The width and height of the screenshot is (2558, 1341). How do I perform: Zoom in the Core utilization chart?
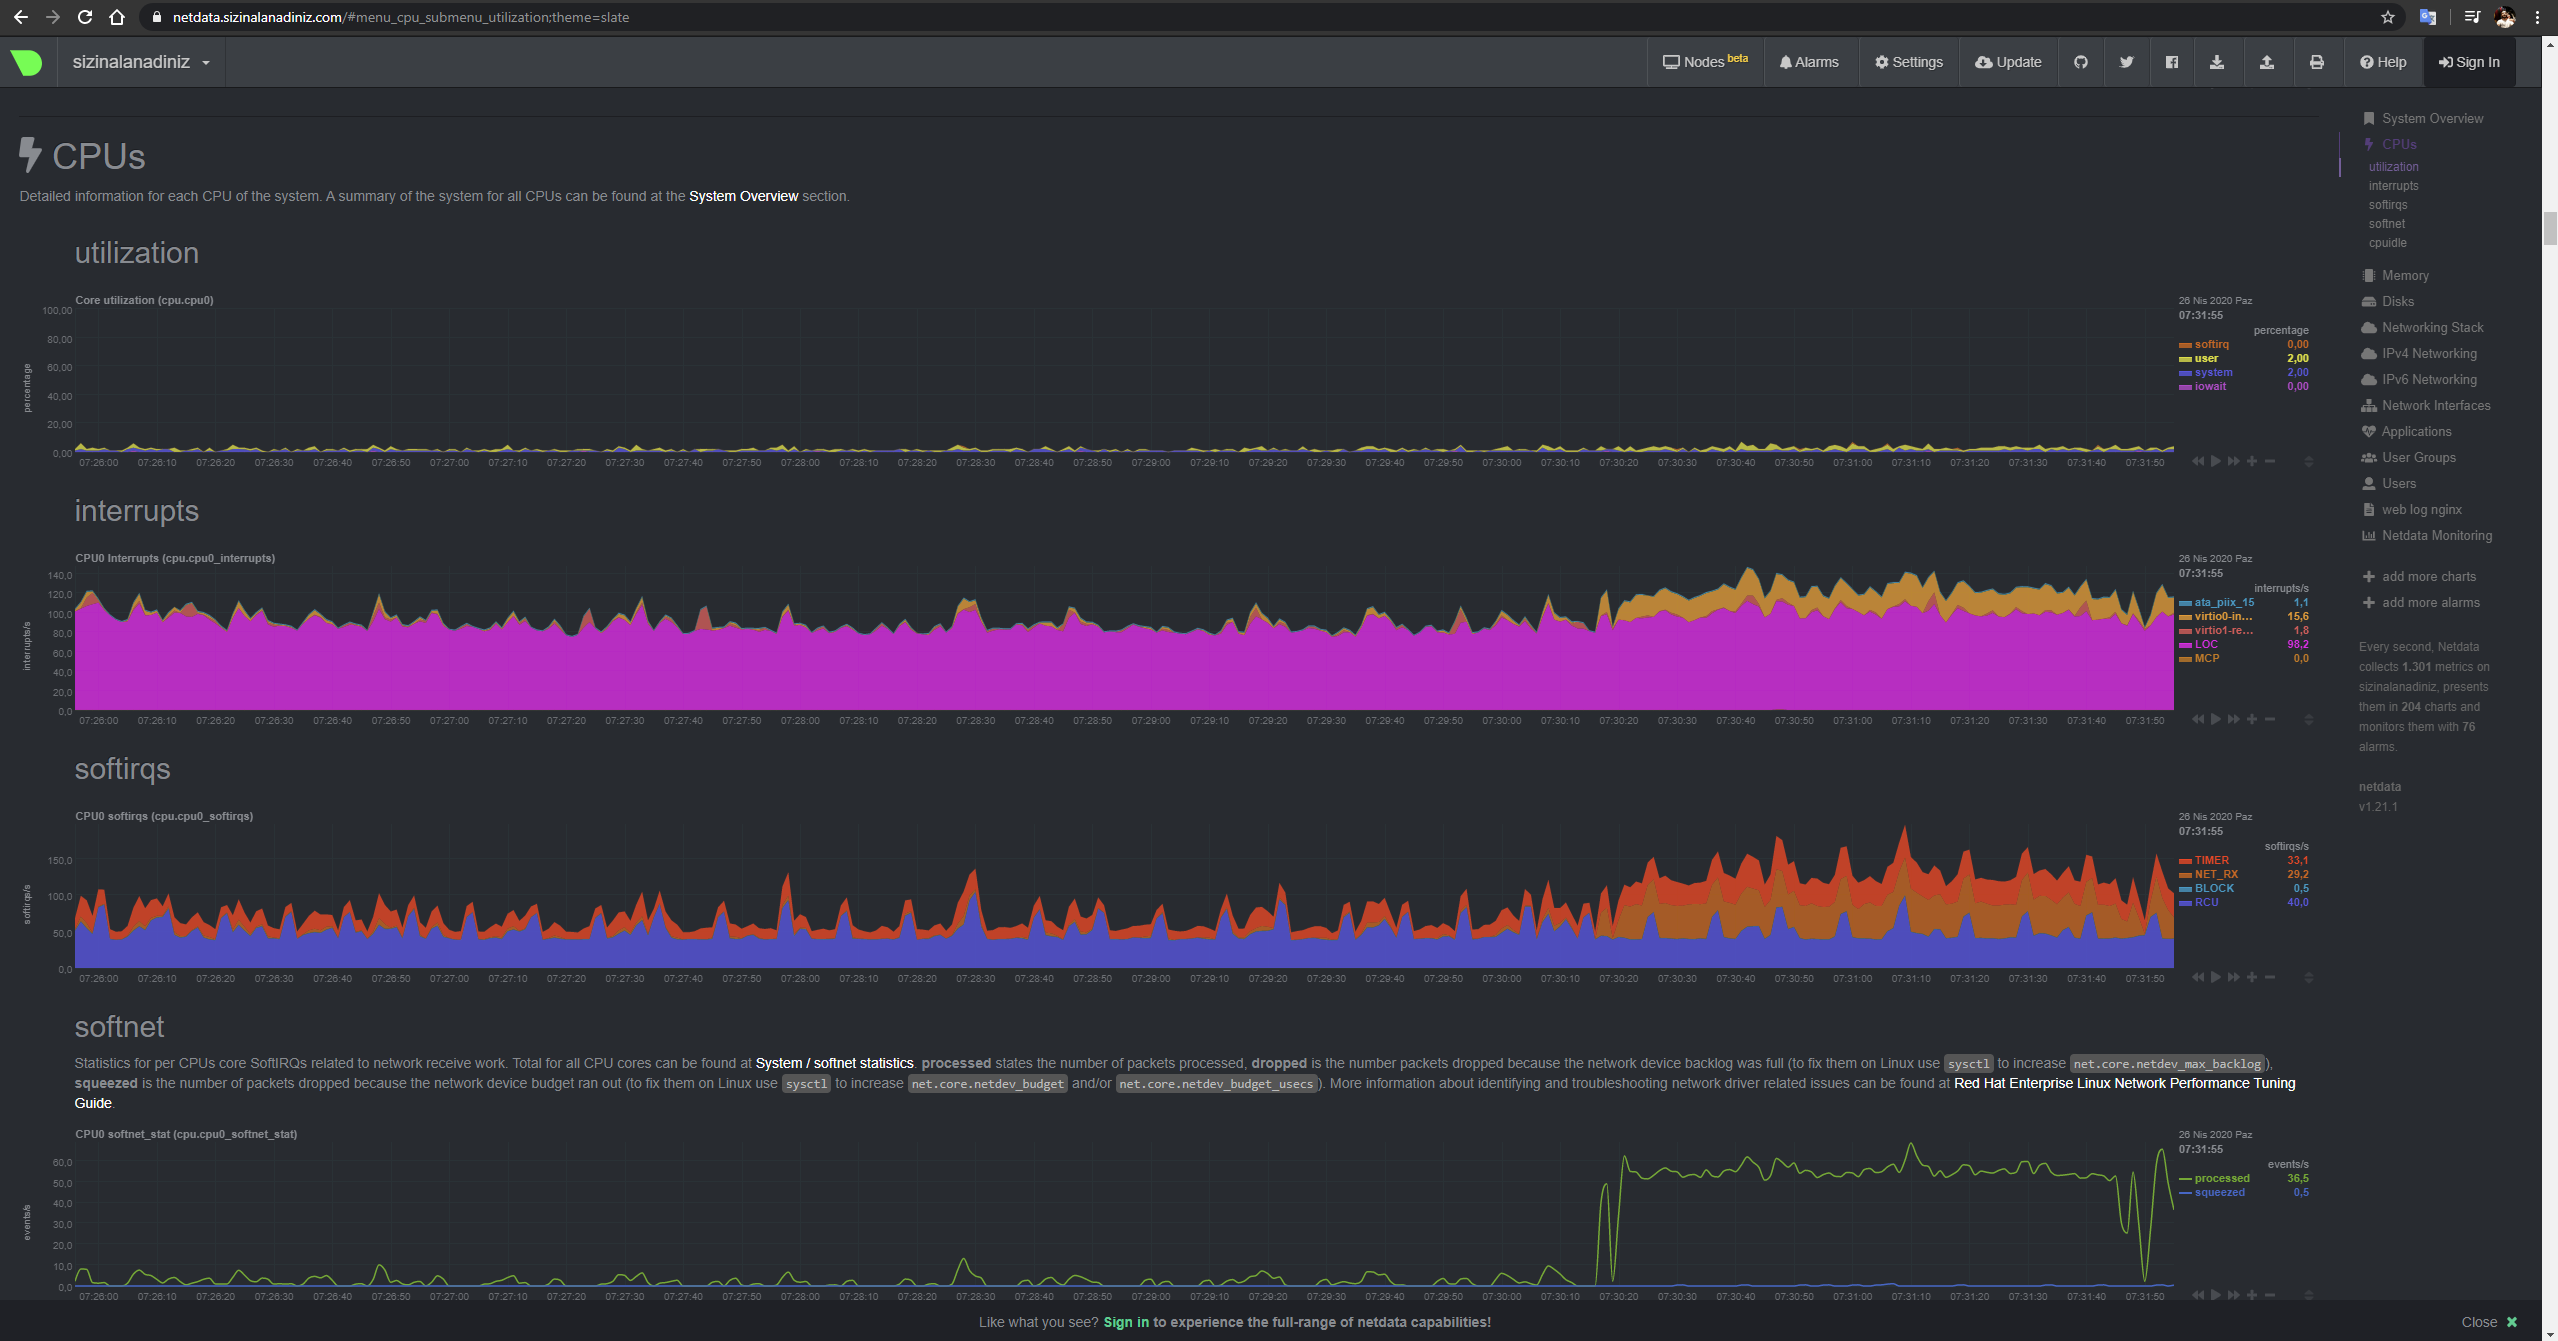pyautogui.click(x=2252, y=461)
